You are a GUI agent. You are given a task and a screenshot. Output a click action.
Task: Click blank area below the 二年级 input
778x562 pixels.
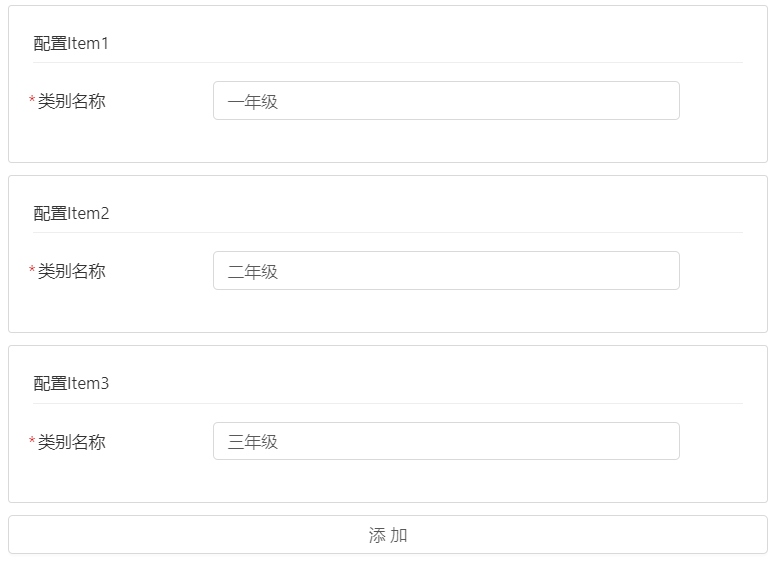[446, 311]
